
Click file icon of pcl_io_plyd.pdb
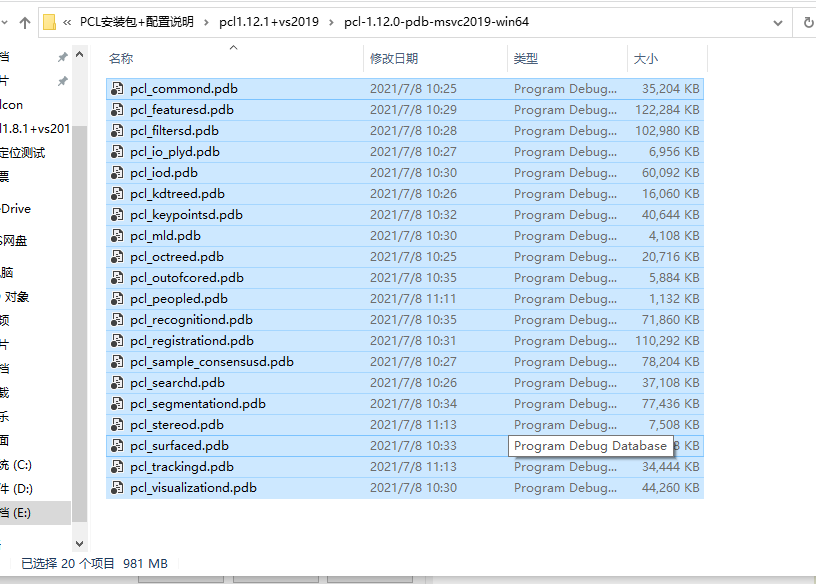[x=117, y=151]
